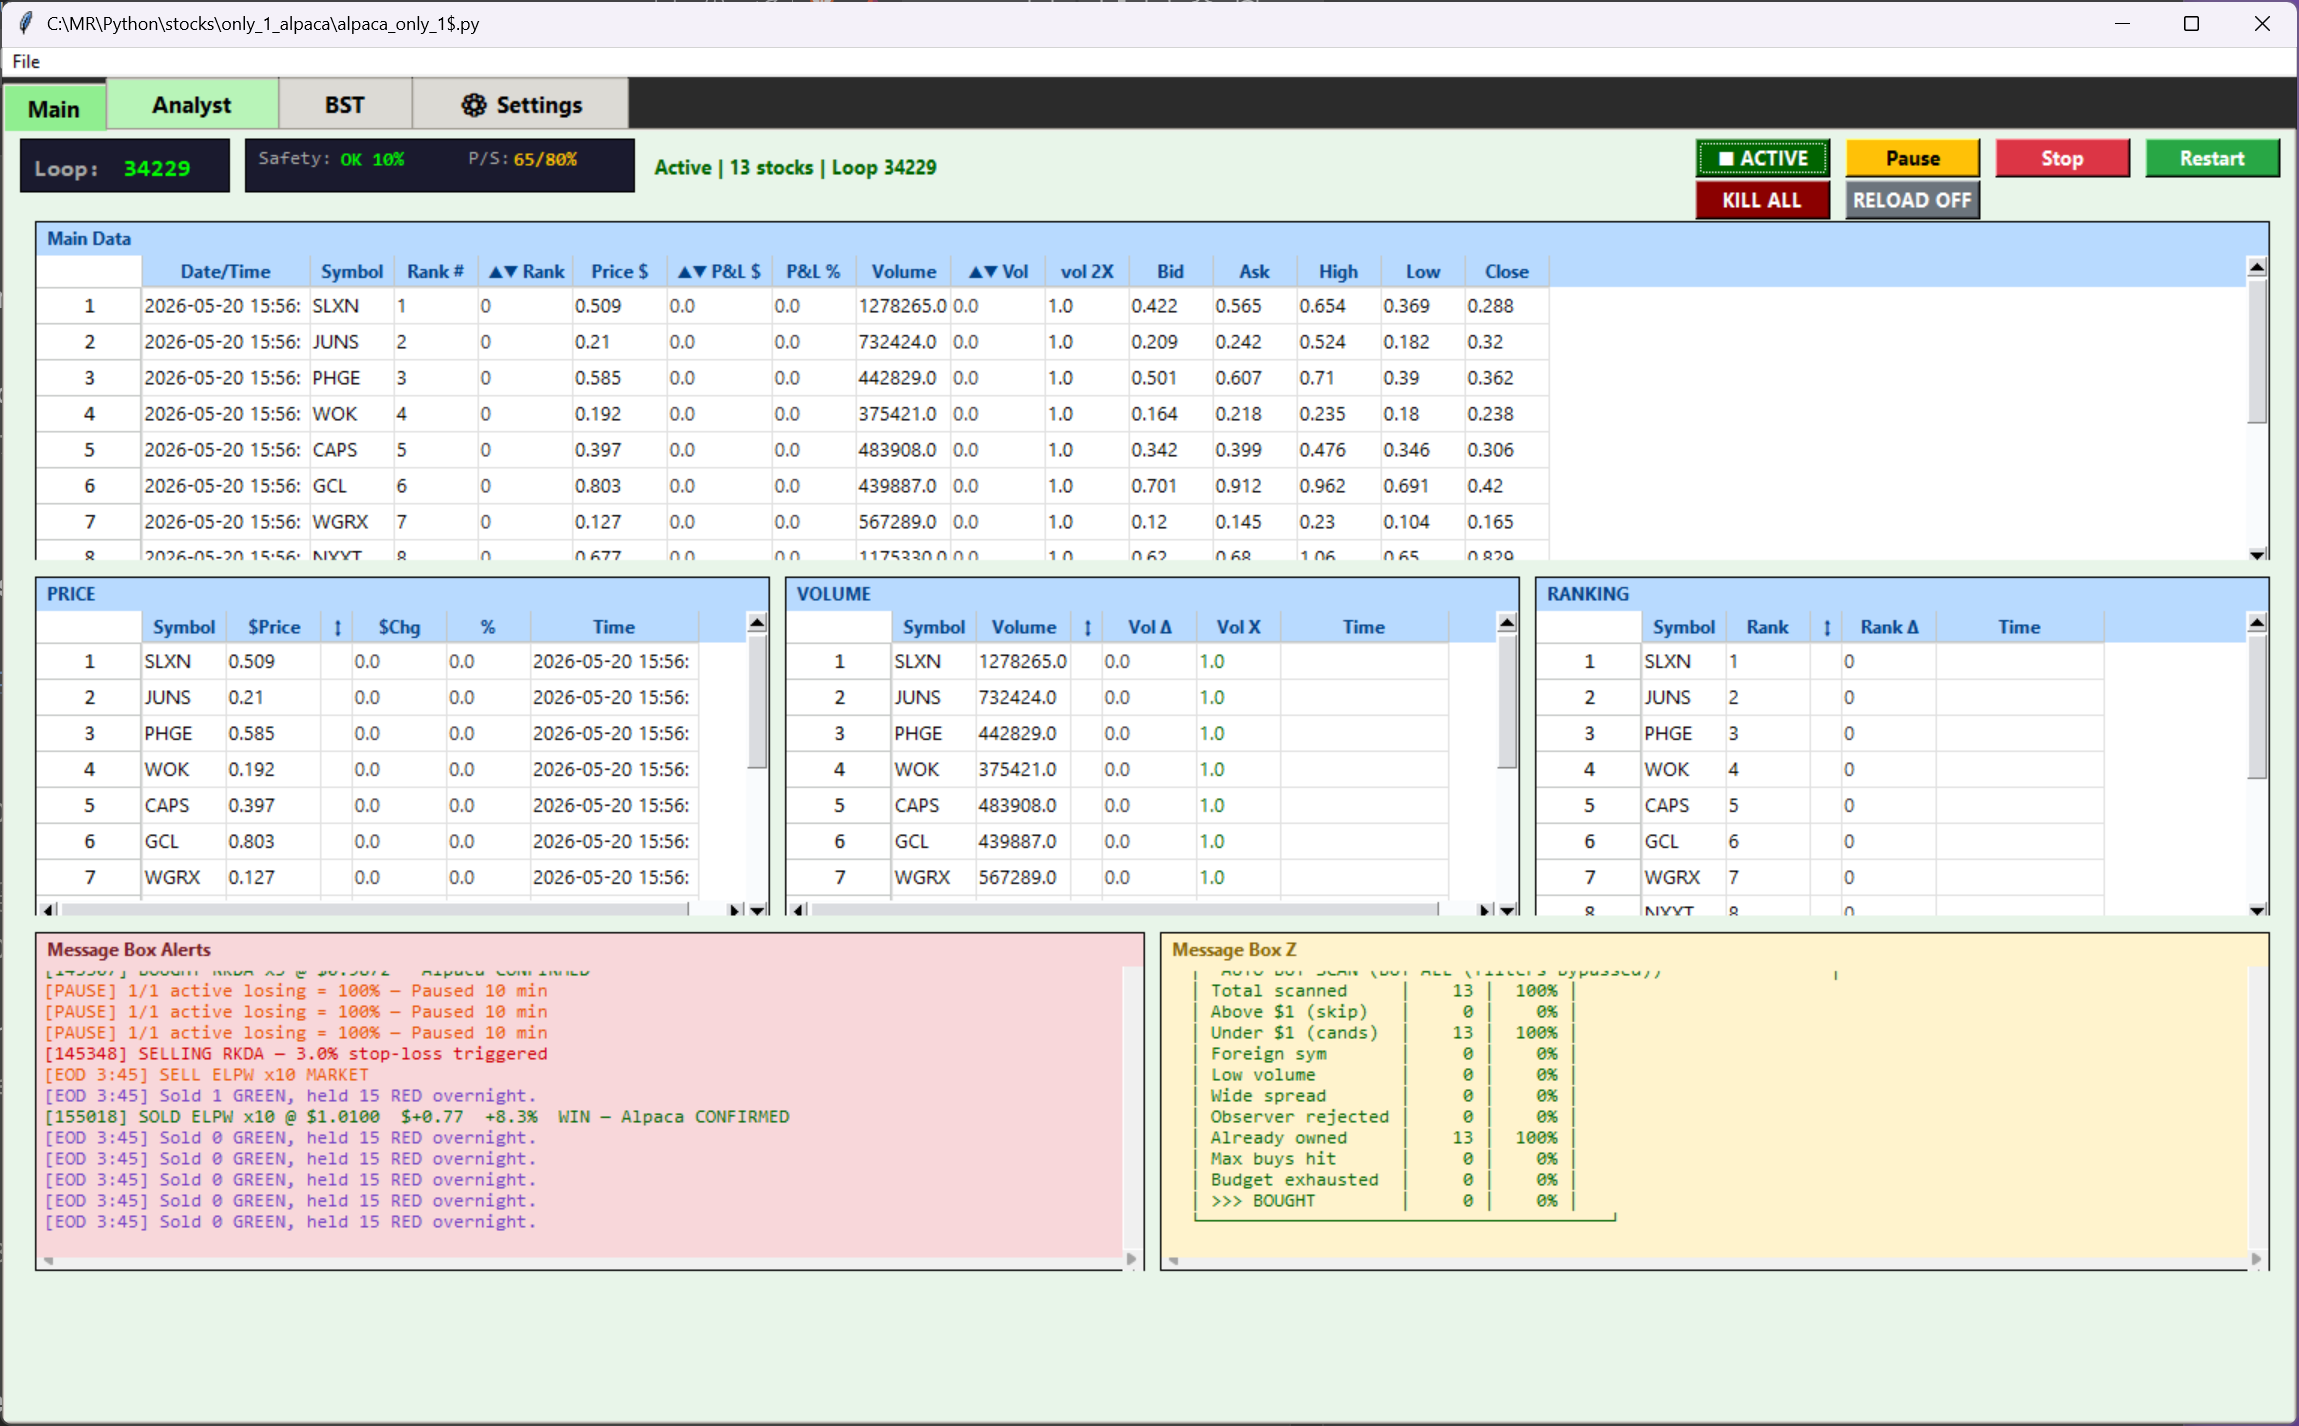This screenshot has width=2299, height=1426.
Task: Sort Main Data by Price $ column
Action: click(619, 272)
